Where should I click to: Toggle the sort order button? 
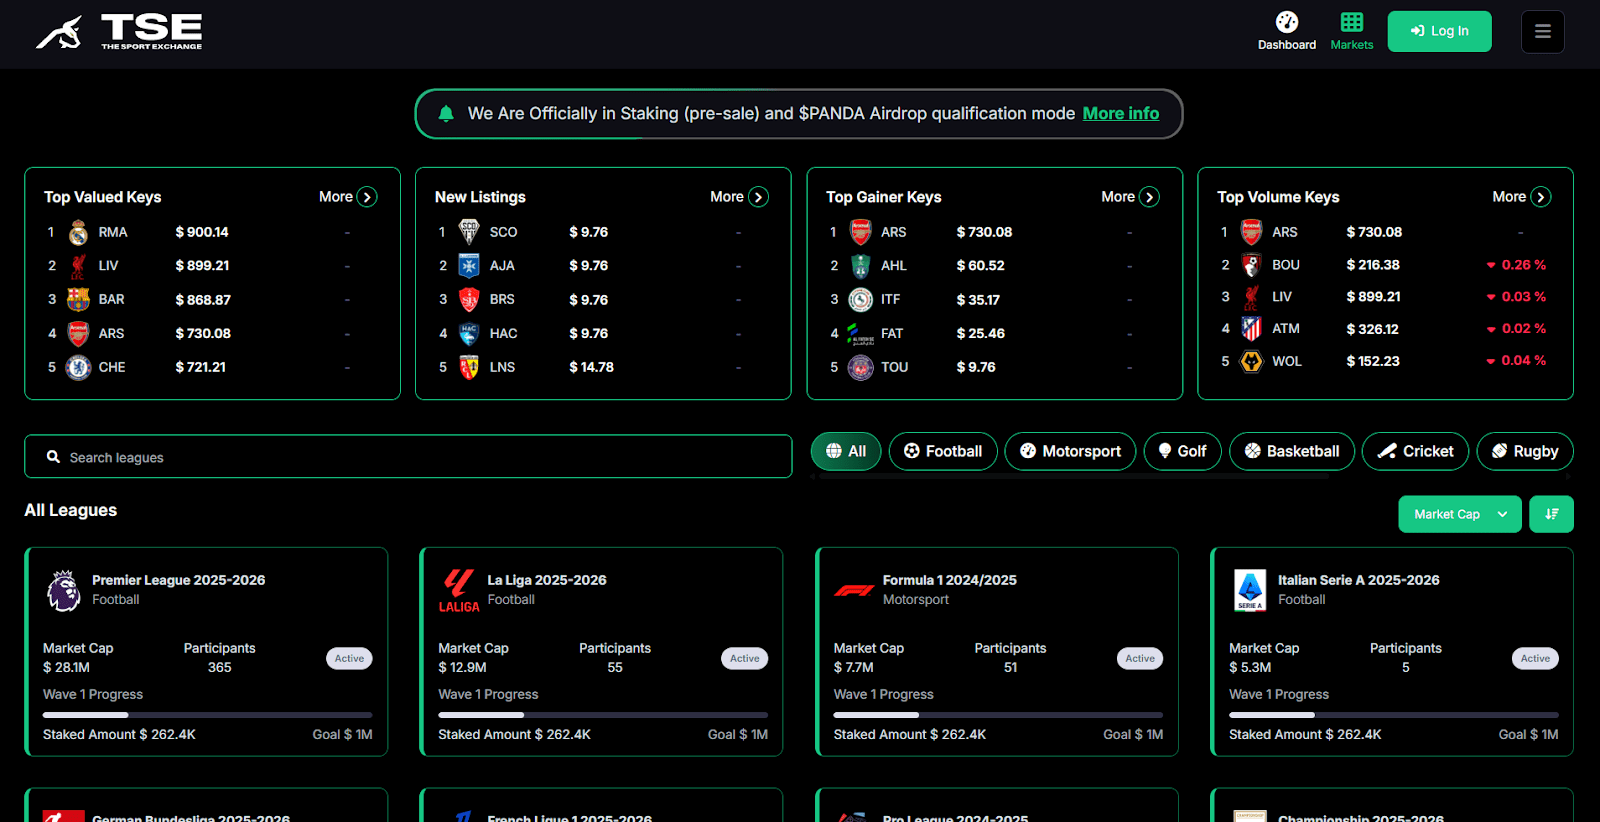(x=1551, y=514)
